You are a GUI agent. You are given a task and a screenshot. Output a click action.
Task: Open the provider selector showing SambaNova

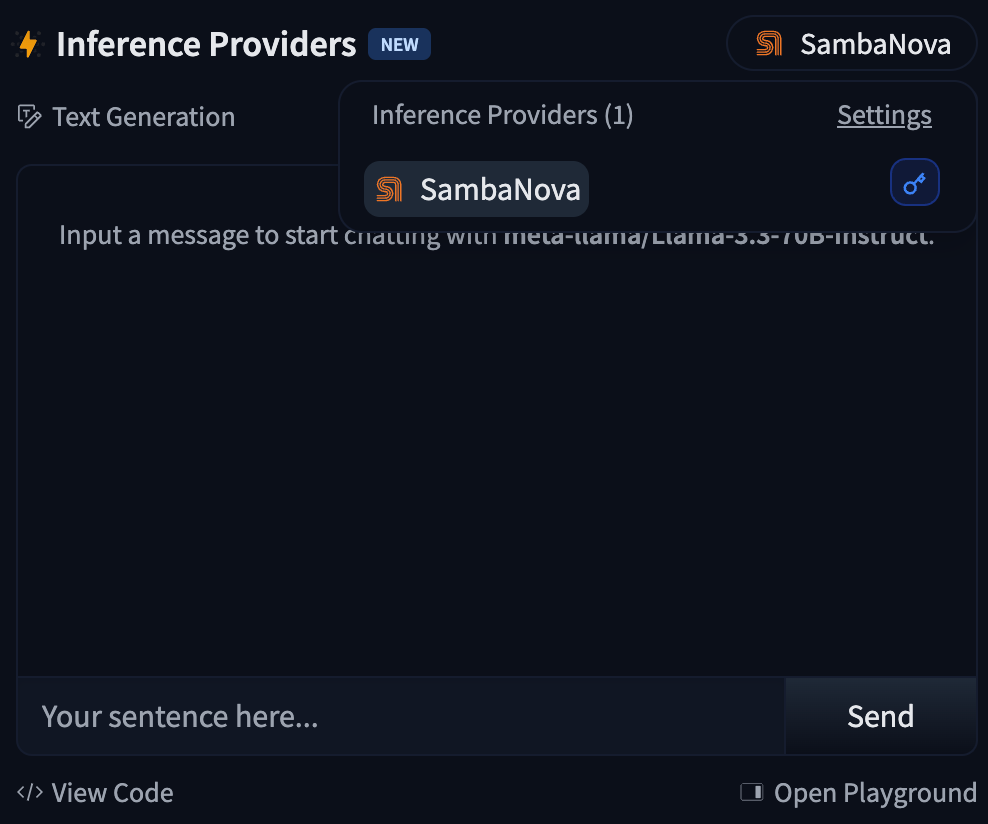(851, 43)
